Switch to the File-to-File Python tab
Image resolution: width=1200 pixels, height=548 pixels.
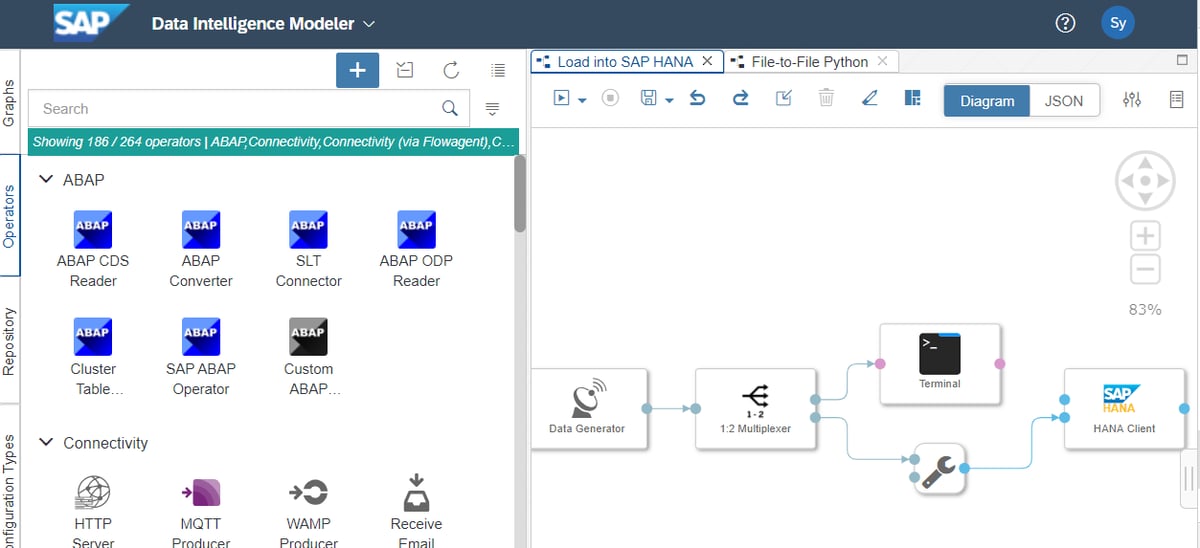[809, 61]
